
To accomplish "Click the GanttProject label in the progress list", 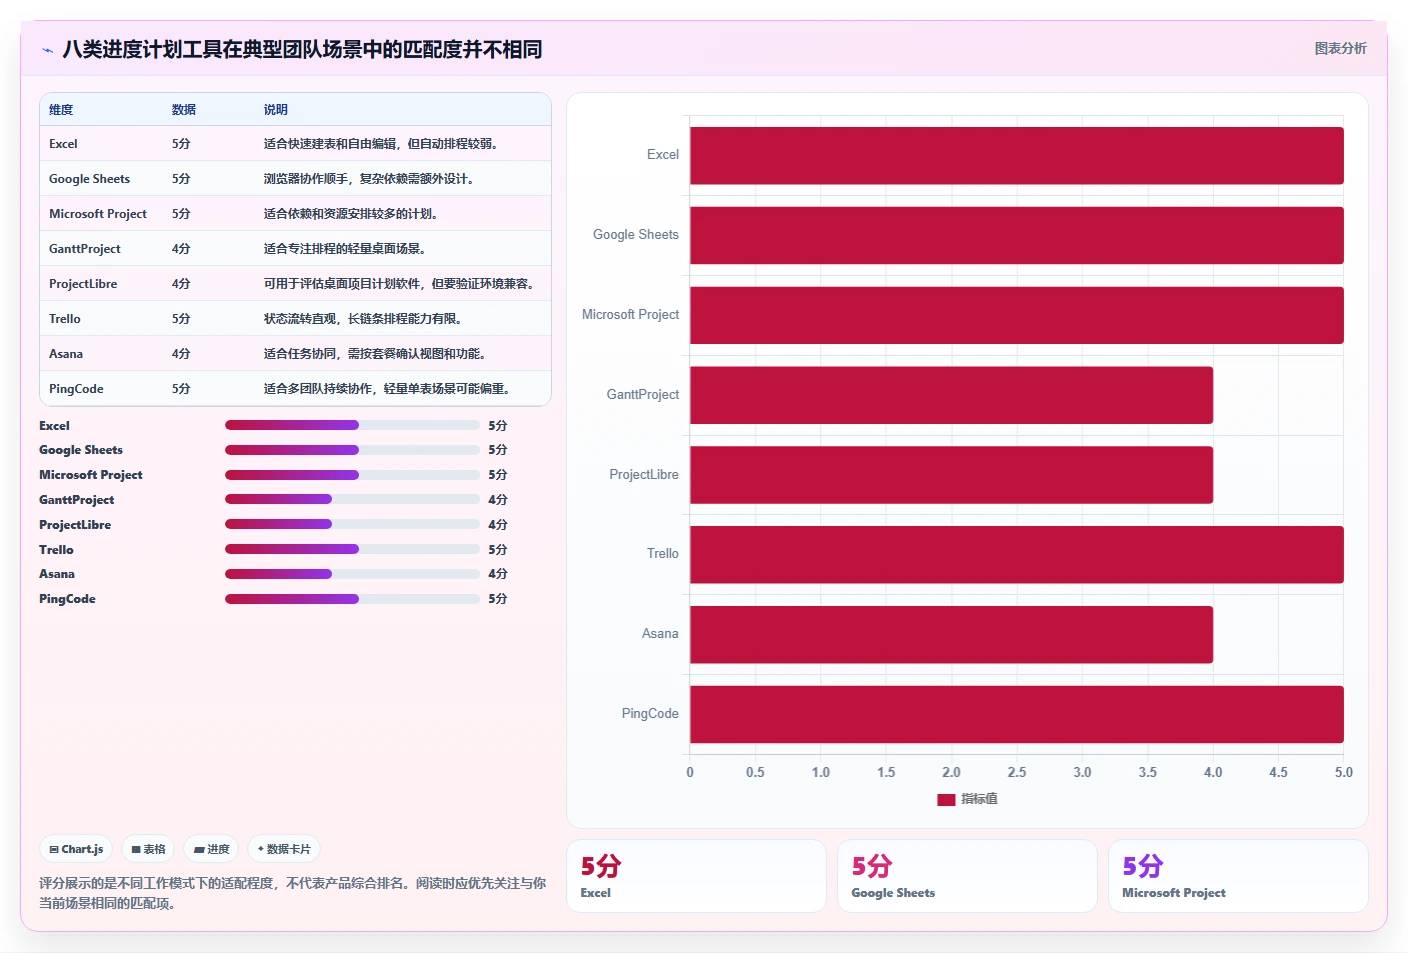I will (x=77, y=500).
